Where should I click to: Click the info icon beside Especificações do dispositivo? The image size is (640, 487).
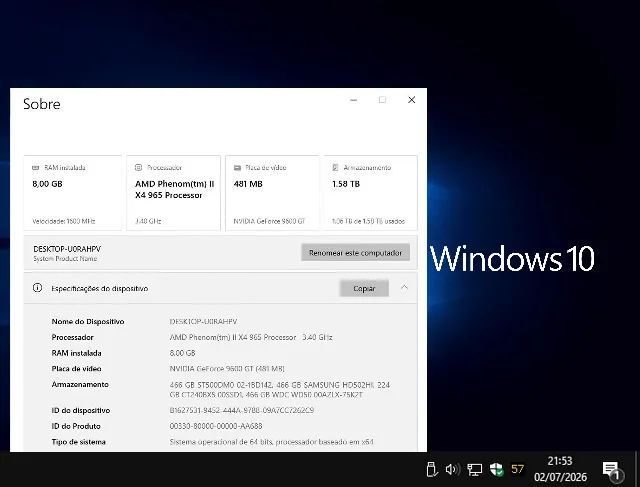pyautogui.click(x=37, y=288)
